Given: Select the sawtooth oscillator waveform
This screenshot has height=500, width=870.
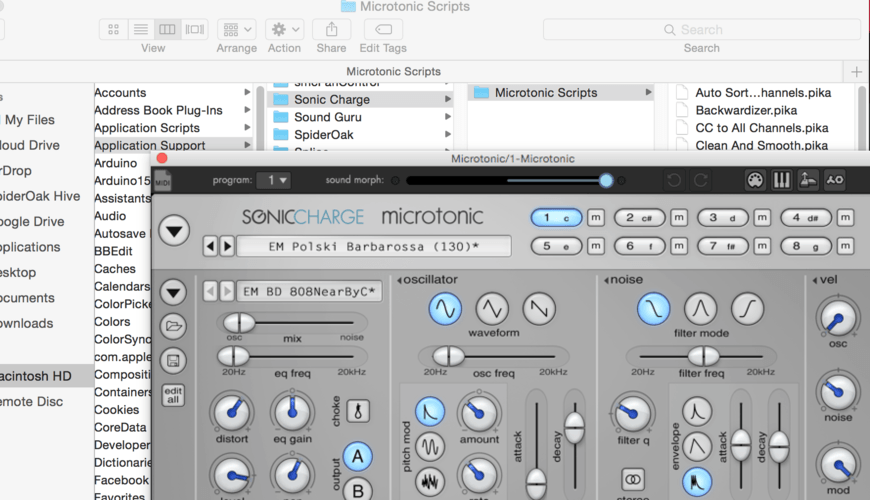Looking at the screenshot, I should click(539, 309).
